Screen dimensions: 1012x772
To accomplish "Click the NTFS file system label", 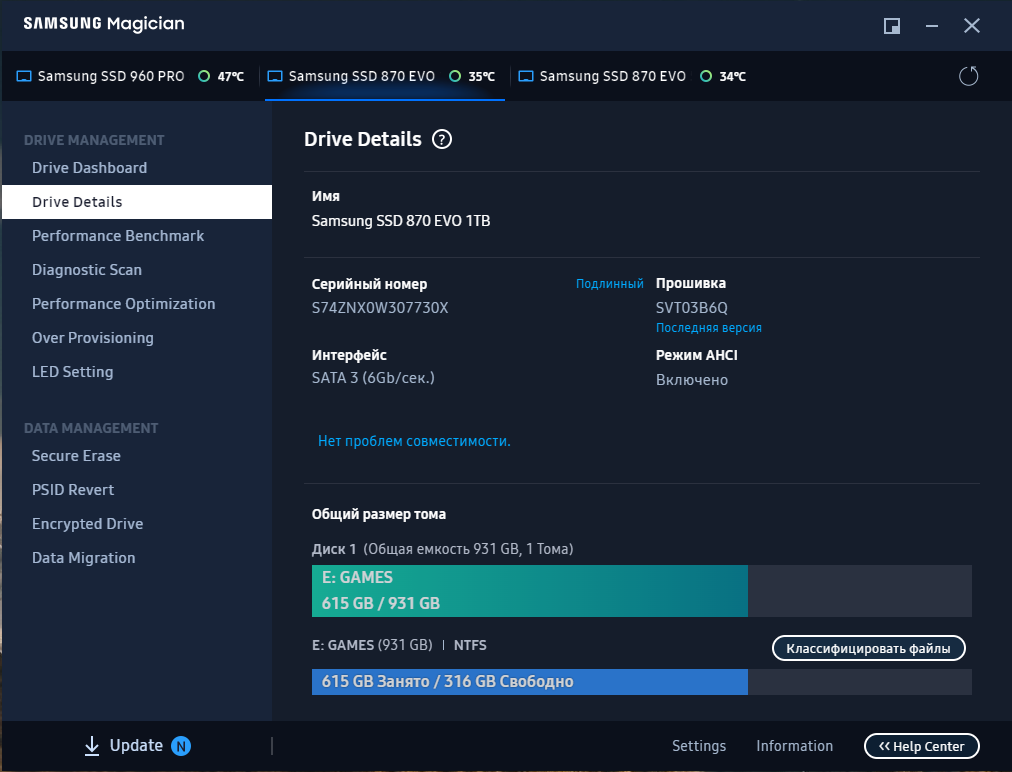I will (470, 645).
